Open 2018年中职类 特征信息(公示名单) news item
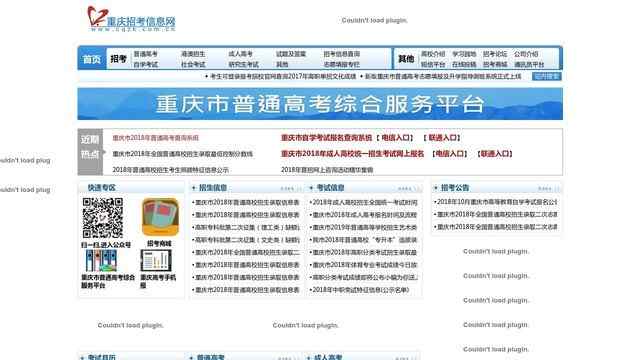The image size is (640, 360). coord(360,290)
